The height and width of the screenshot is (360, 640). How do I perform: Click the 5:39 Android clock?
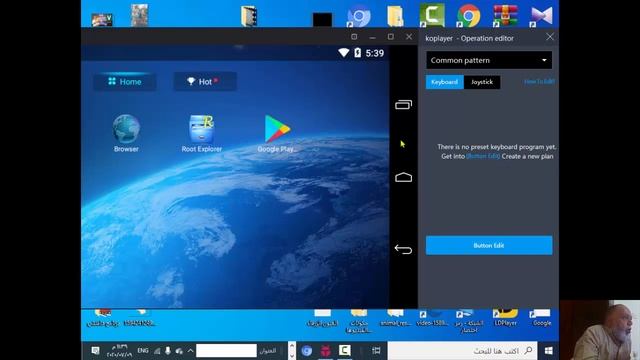375,53
